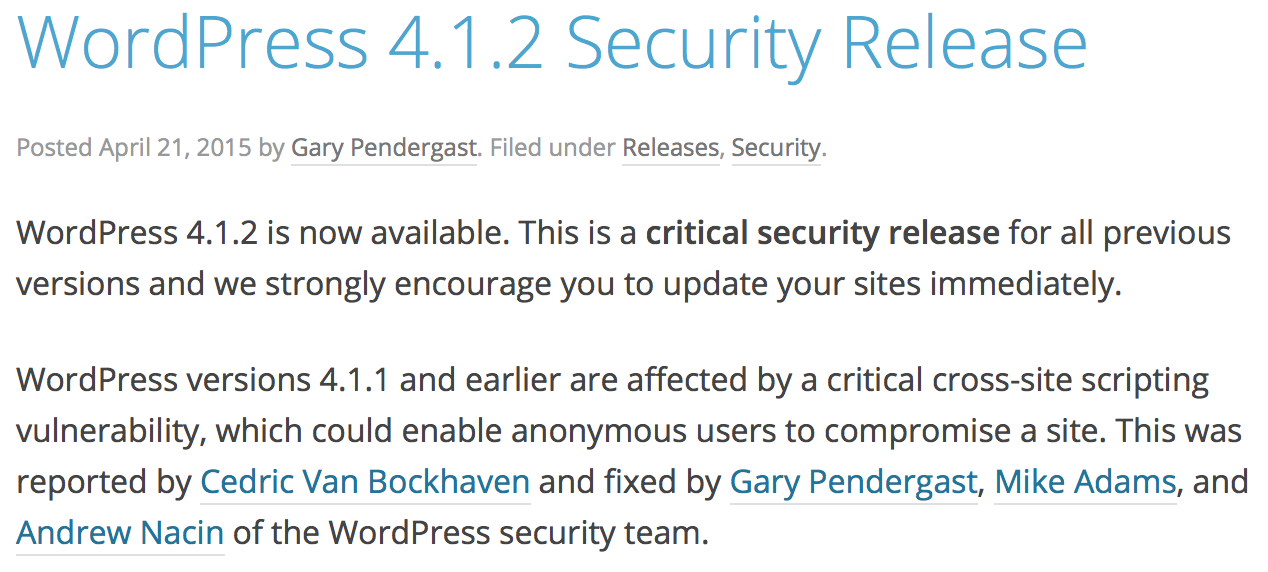
Task: Open Gary Pendergast's author link in byline
Action: [384, 148]
